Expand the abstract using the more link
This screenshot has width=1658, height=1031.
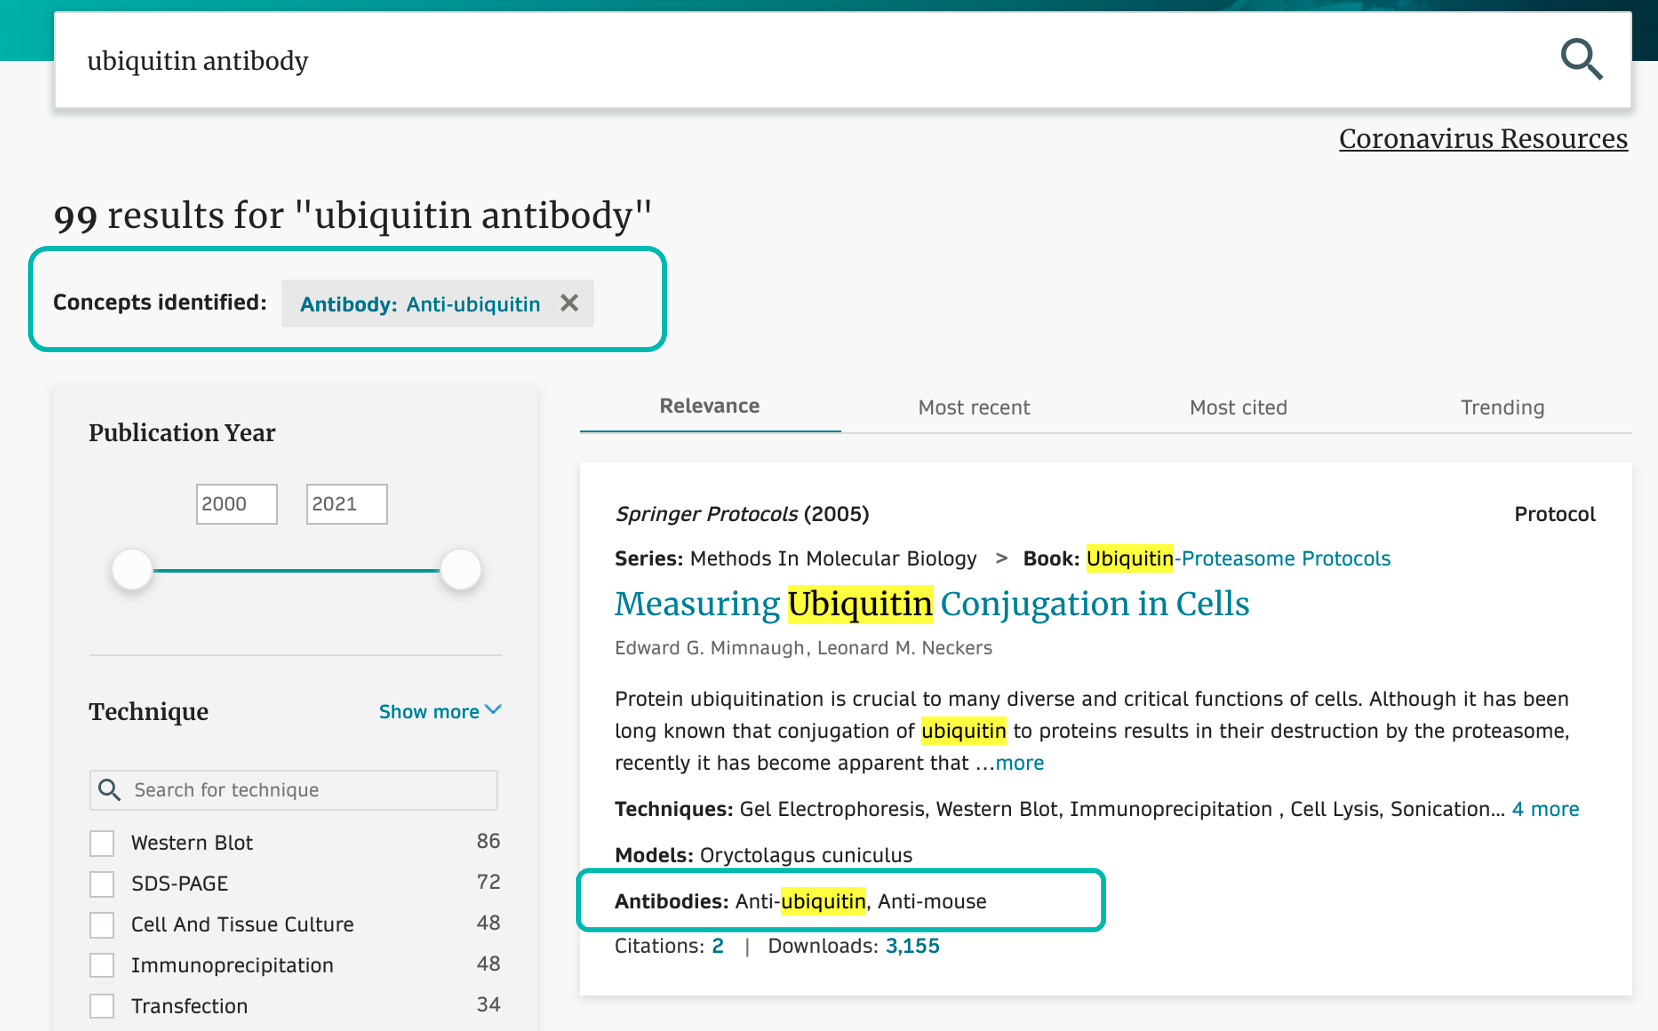1020,762
